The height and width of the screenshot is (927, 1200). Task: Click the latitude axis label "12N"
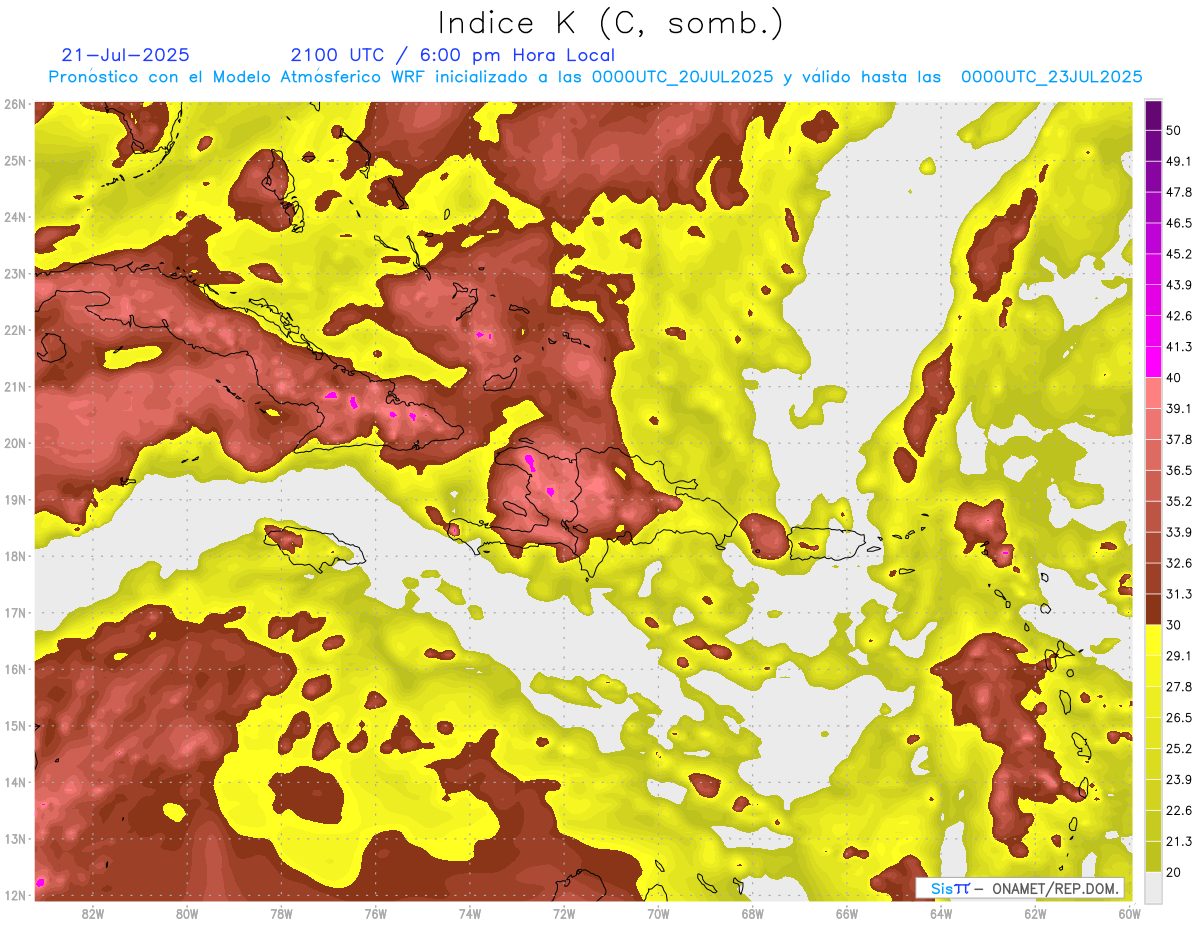pos(15,895)
